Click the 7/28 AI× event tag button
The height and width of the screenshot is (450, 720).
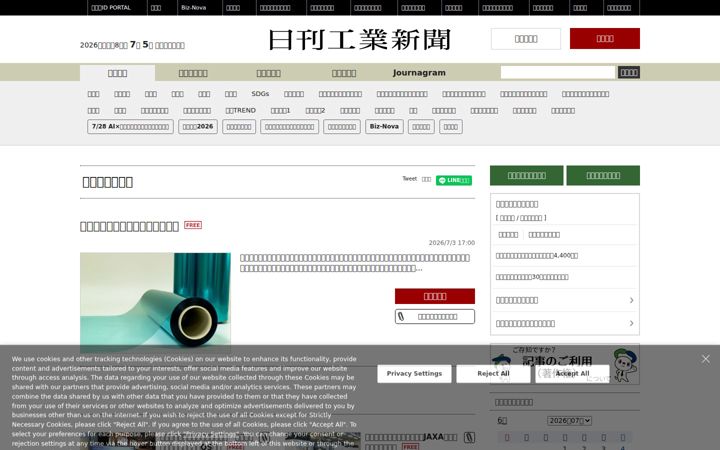[x=130, y=127]
